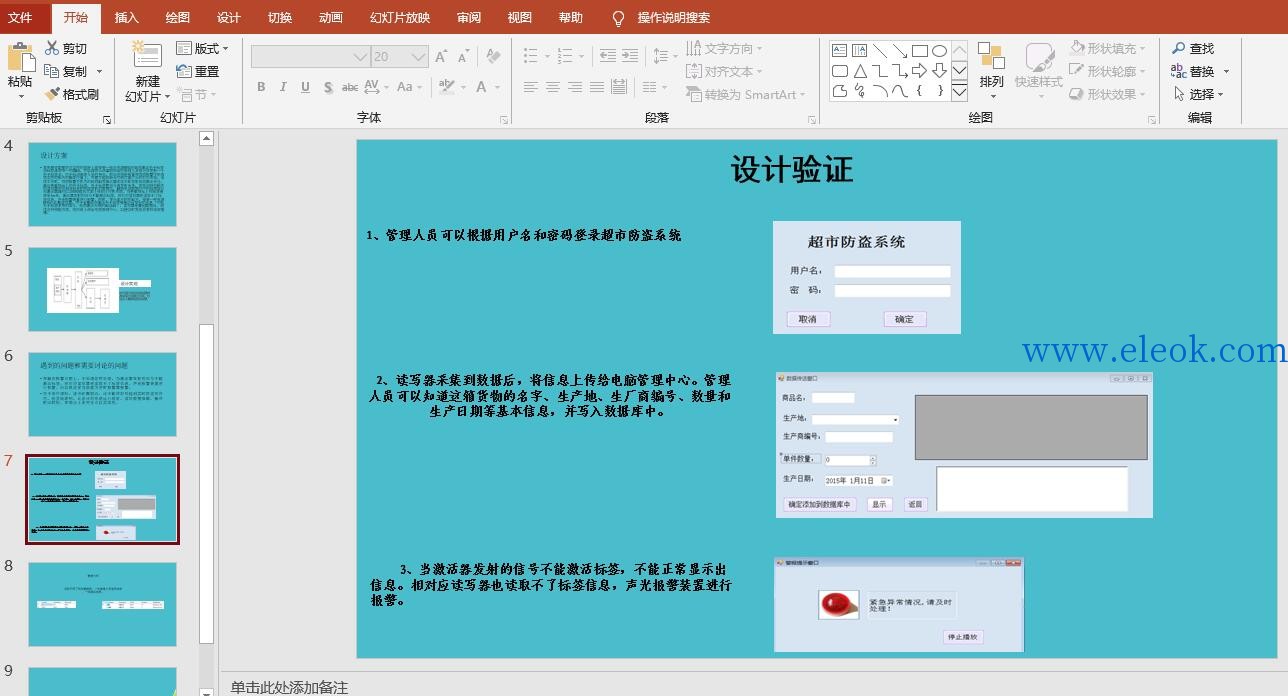
Task: Switch to the Animations (动画) tab
Action: pyautogui.click(x=330, y=17)
